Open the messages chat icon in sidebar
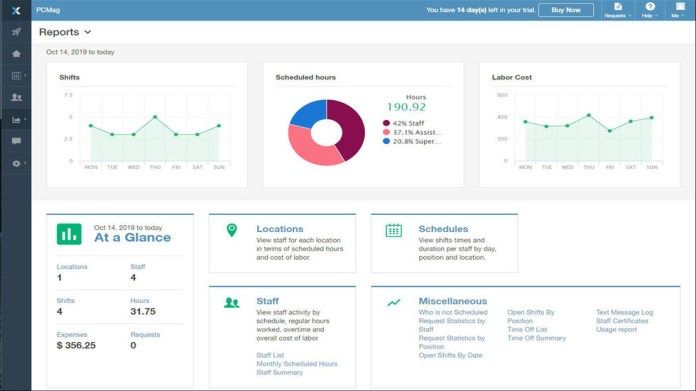Screen dimensions: 696x391 coord(16,141)
